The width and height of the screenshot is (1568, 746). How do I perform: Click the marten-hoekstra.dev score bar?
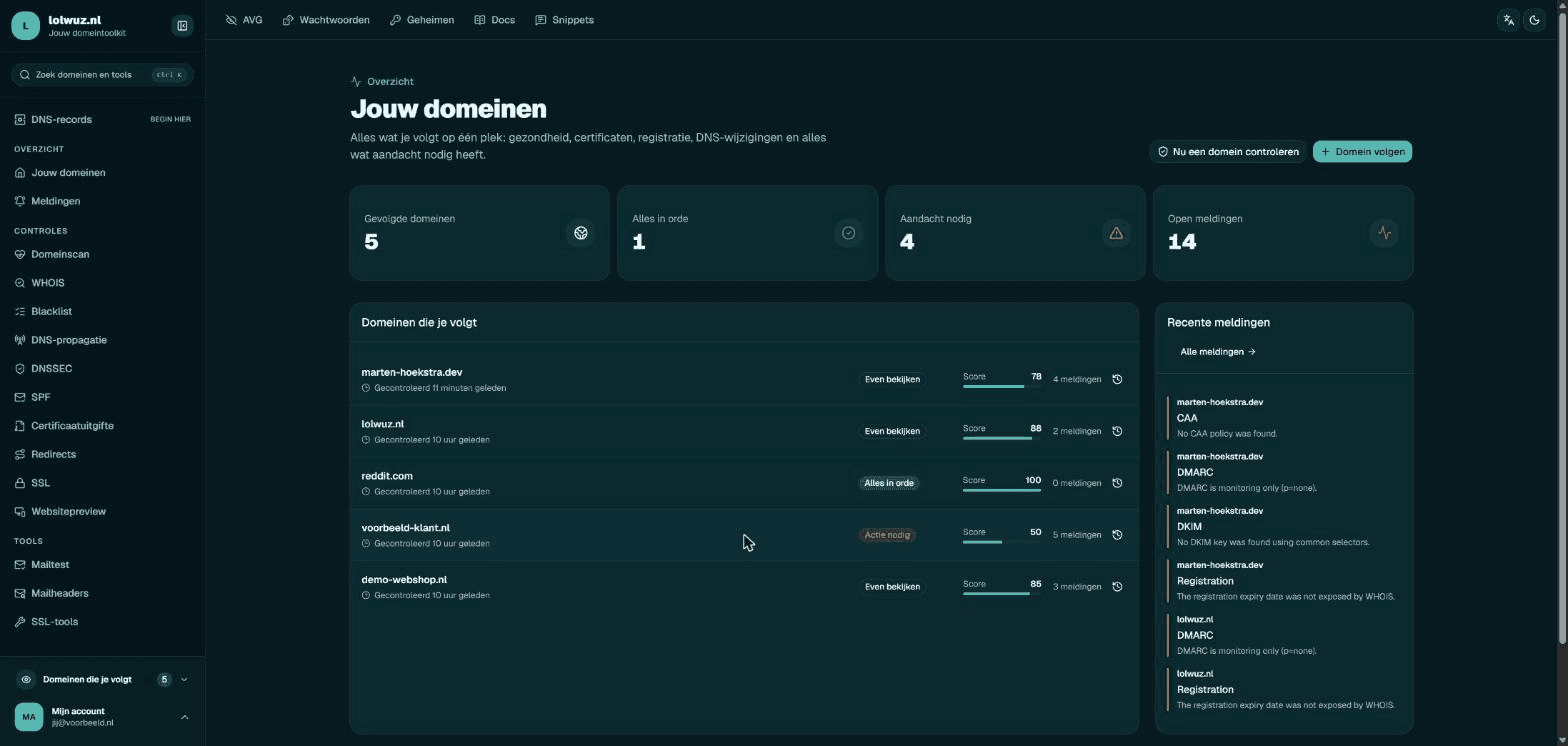point(1002,386)
